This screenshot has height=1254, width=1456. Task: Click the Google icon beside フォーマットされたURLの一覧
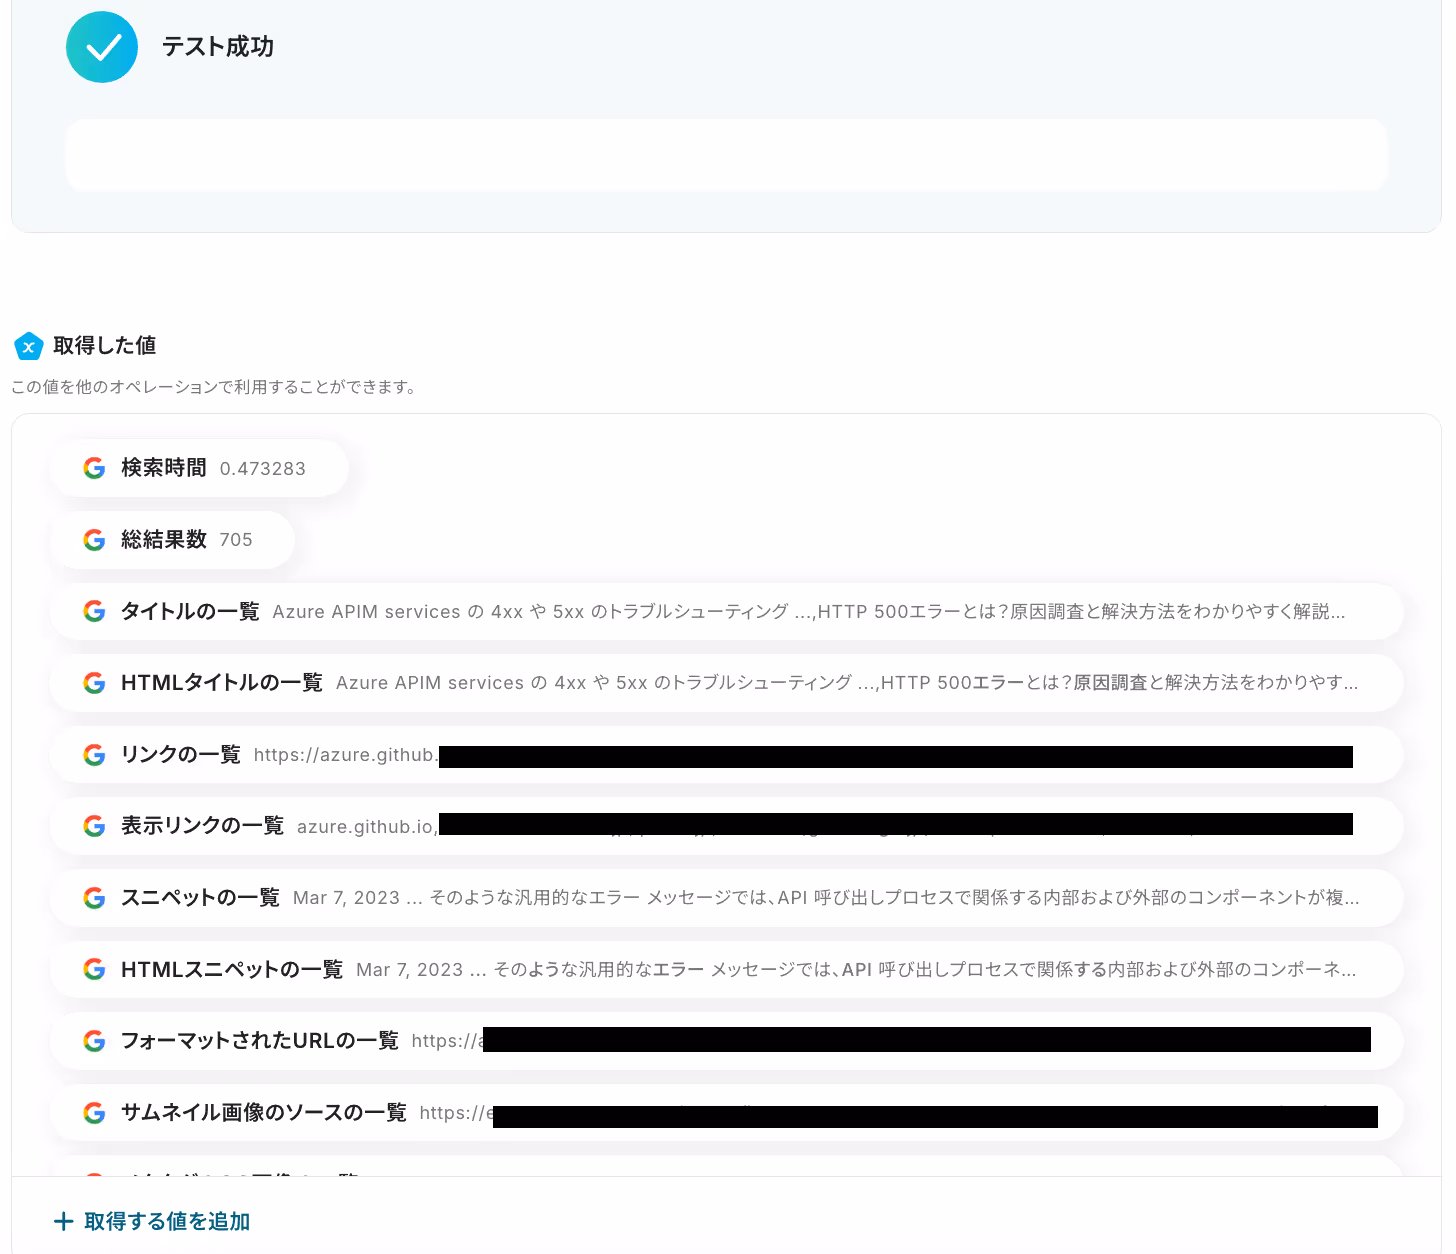coord(94,1041)
